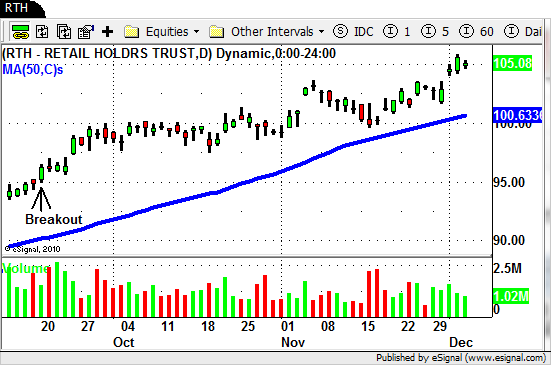Select the IDC symbol button
The image size is (551, 365).
353,32
